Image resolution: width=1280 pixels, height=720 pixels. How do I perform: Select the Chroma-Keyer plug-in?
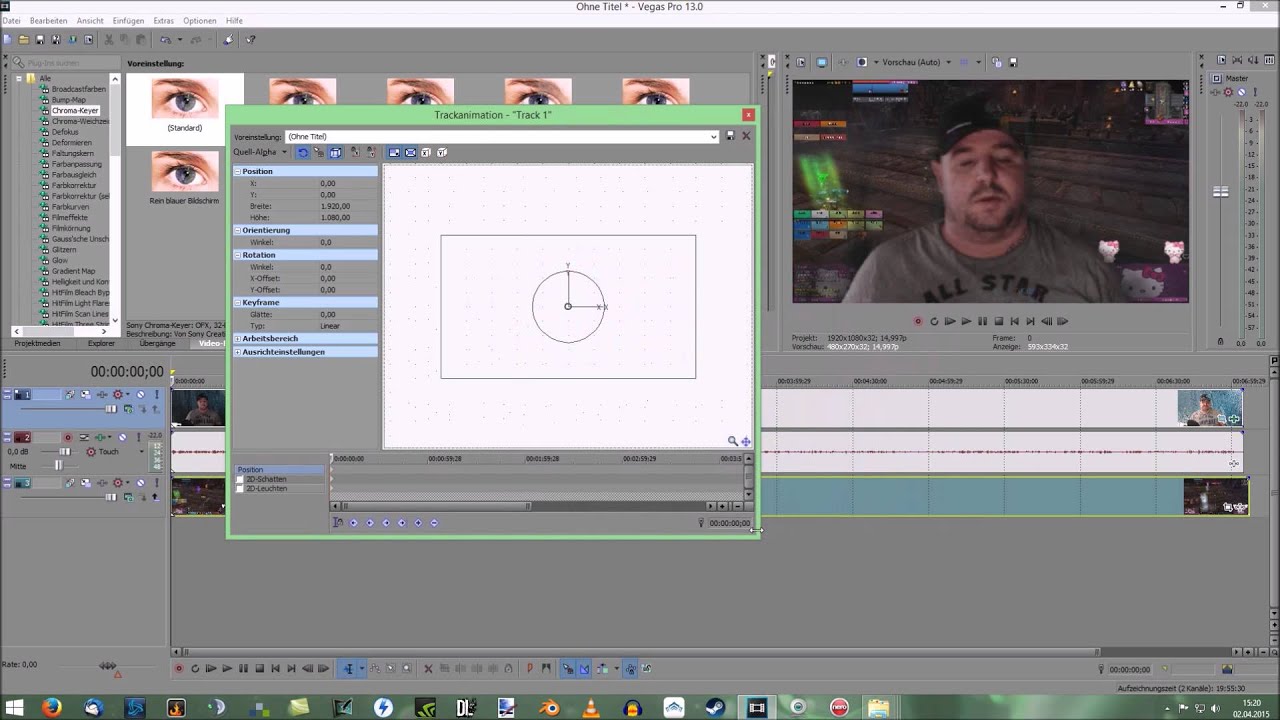click(75, 110)
